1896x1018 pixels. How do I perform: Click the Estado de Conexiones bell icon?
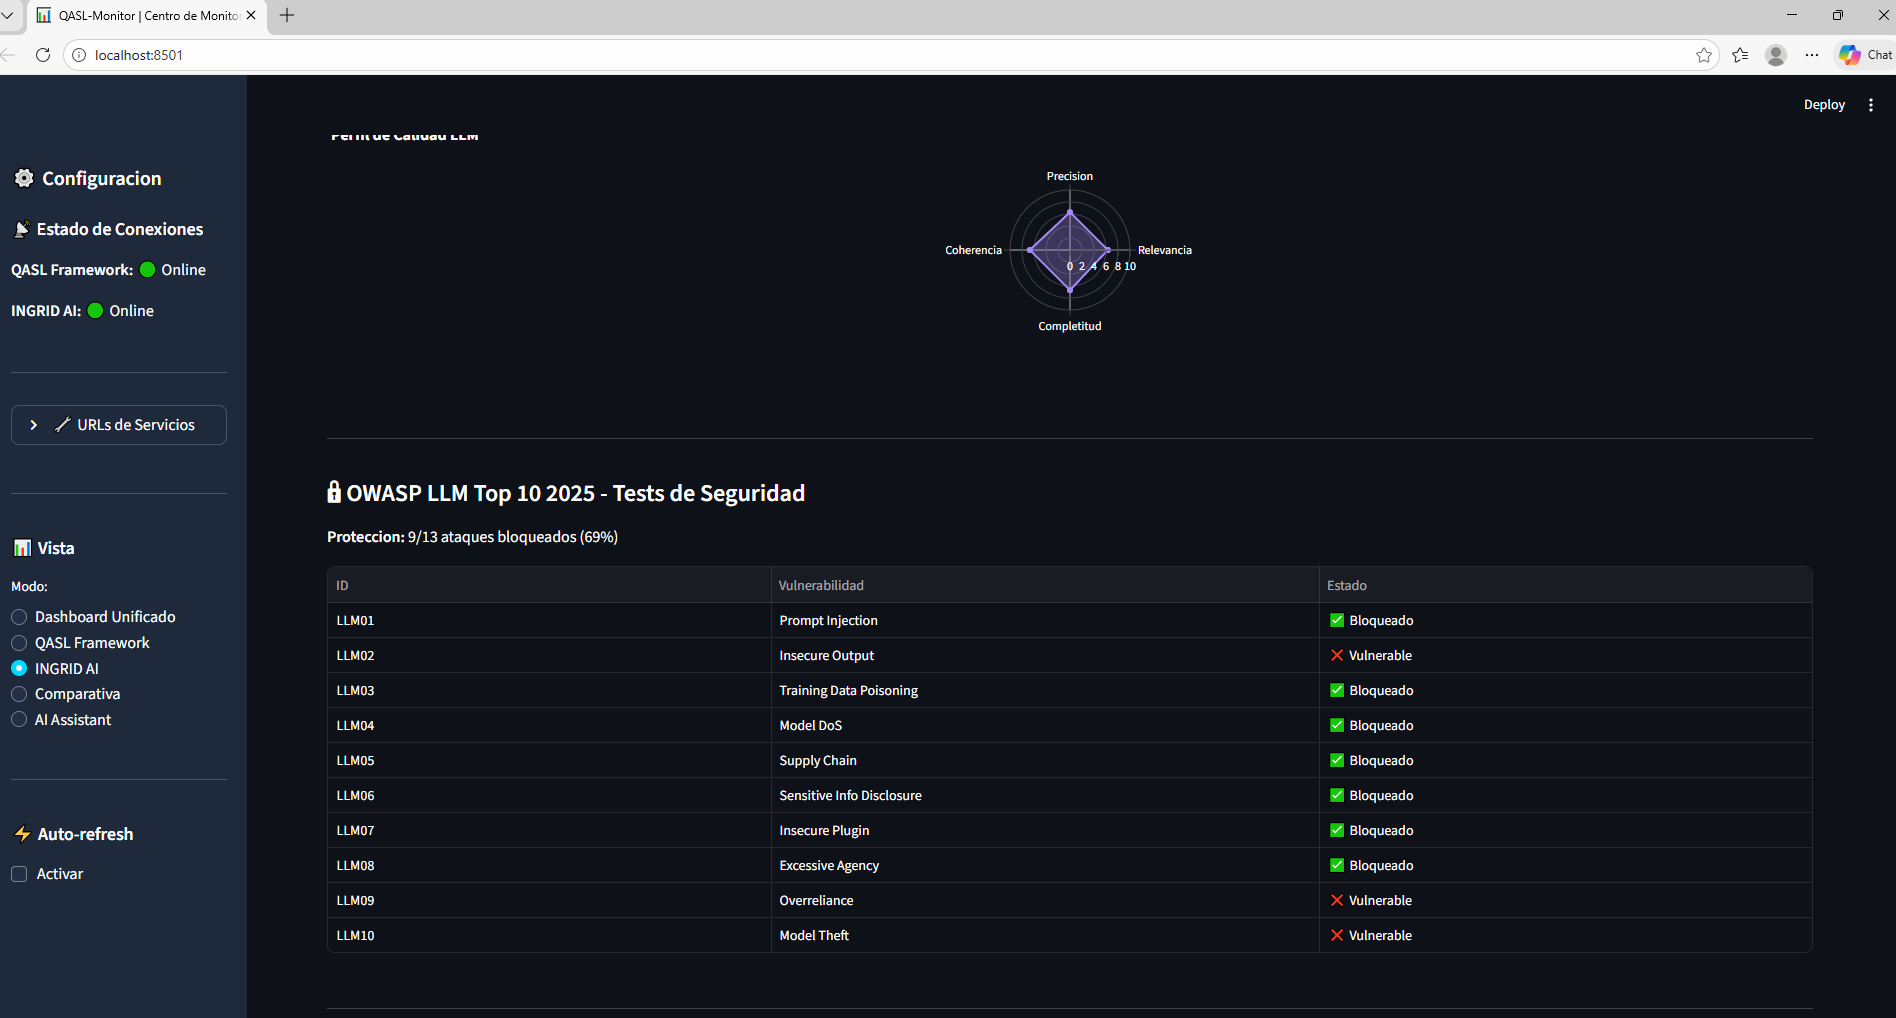(21, 228)
